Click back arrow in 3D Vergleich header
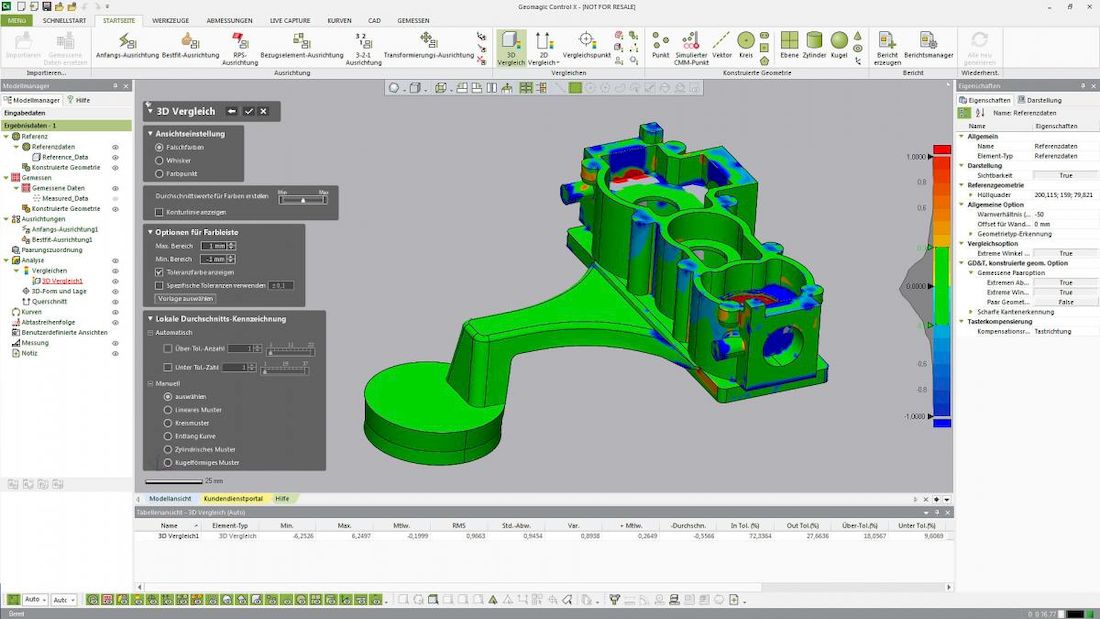Screen dimensions: 1100x619 pos(232,111)
